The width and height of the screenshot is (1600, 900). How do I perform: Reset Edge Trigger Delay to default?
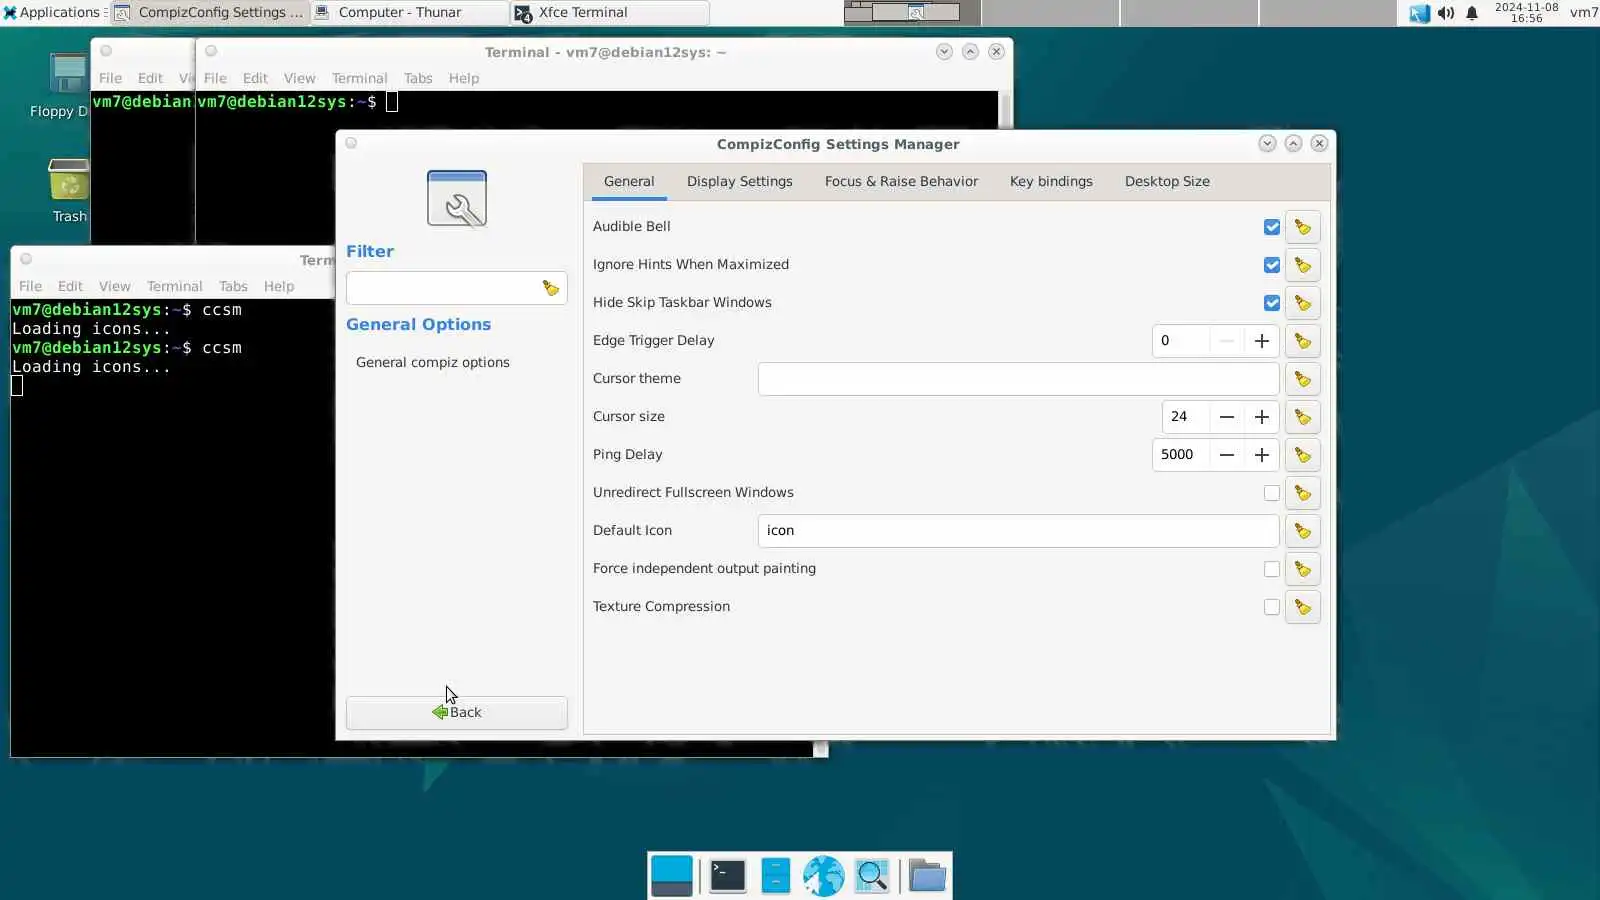coord(1302,341)
